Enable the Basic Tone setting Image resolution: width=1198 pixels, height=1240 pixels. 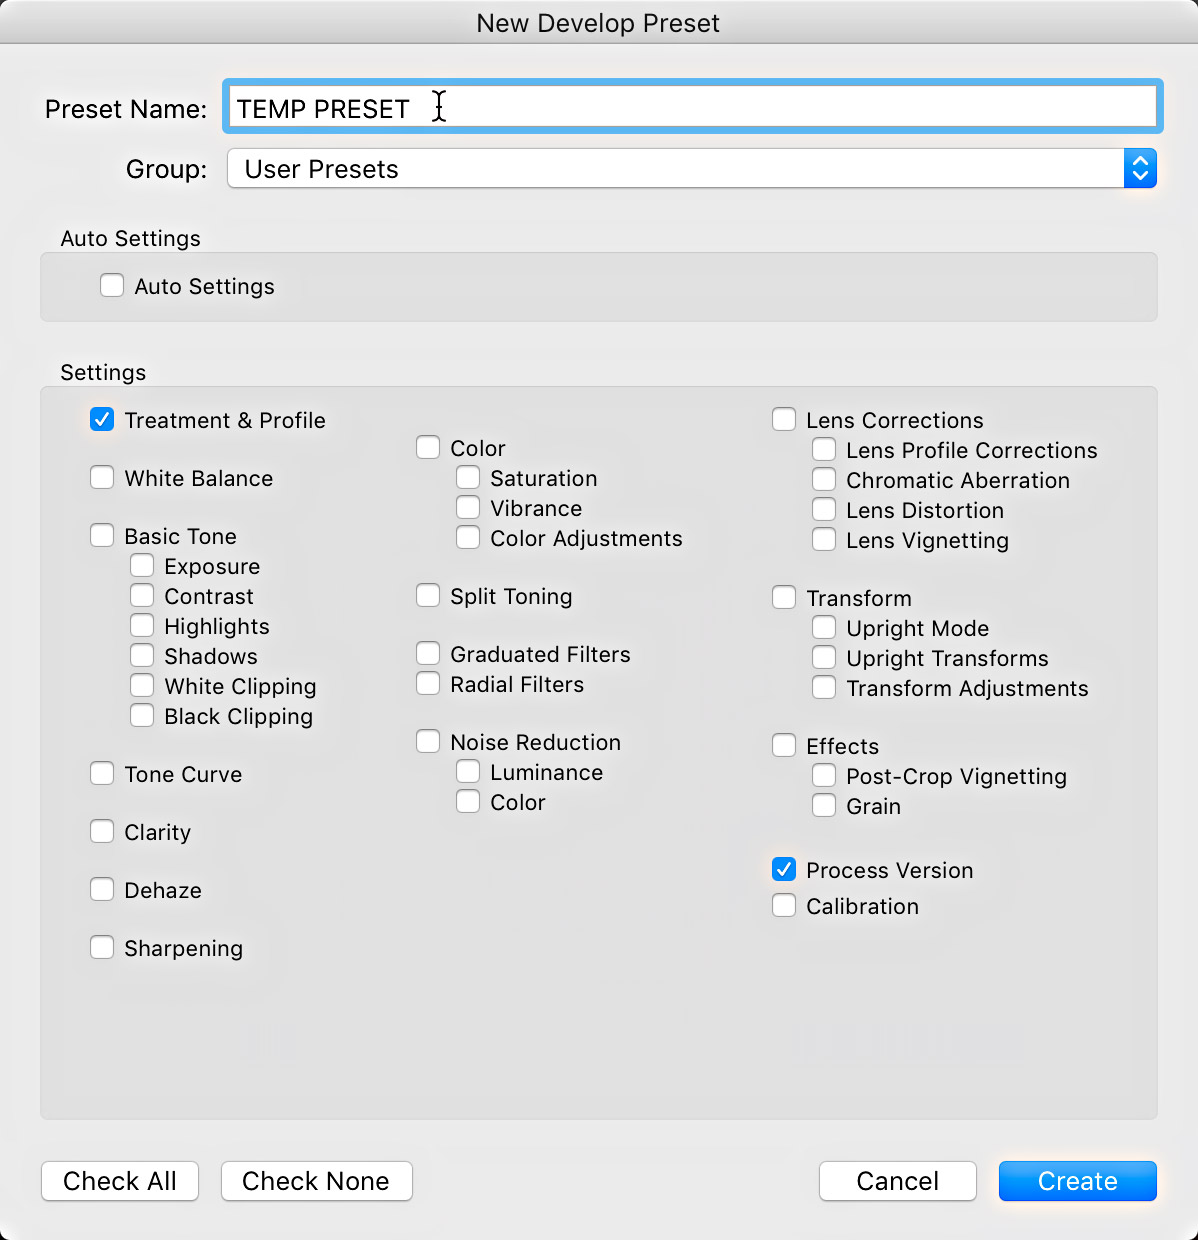click(102, 535)
